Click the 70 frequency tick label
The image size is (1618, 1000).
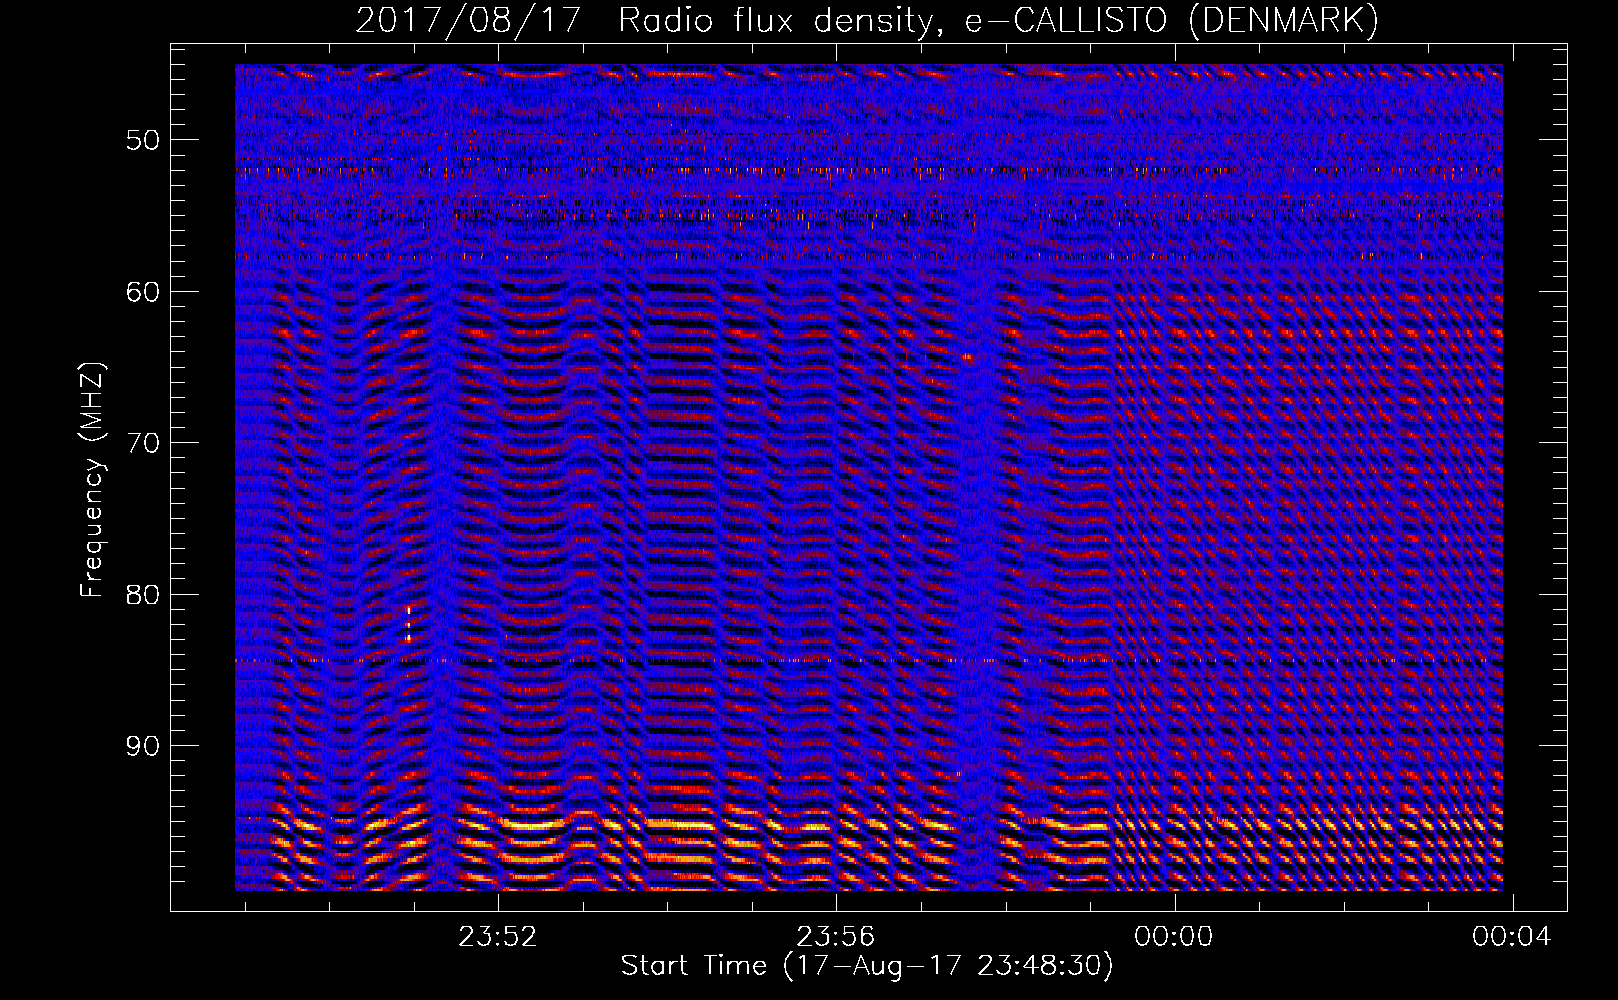pos(143,443)
